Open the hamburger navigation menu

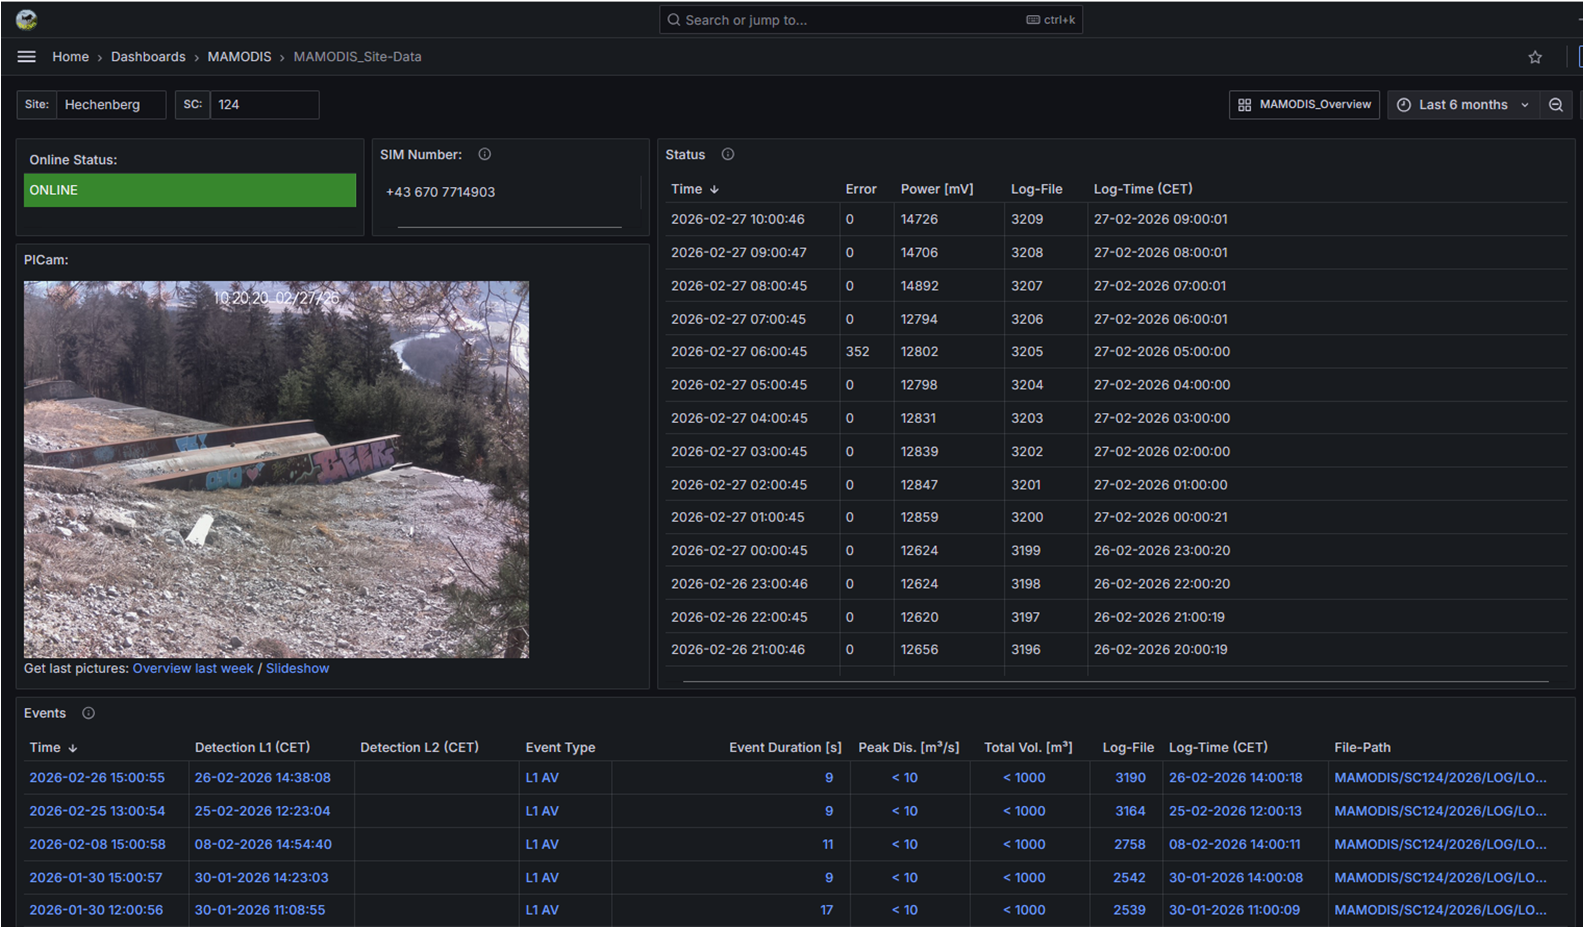pyautogui.click(x=27, y=57)
